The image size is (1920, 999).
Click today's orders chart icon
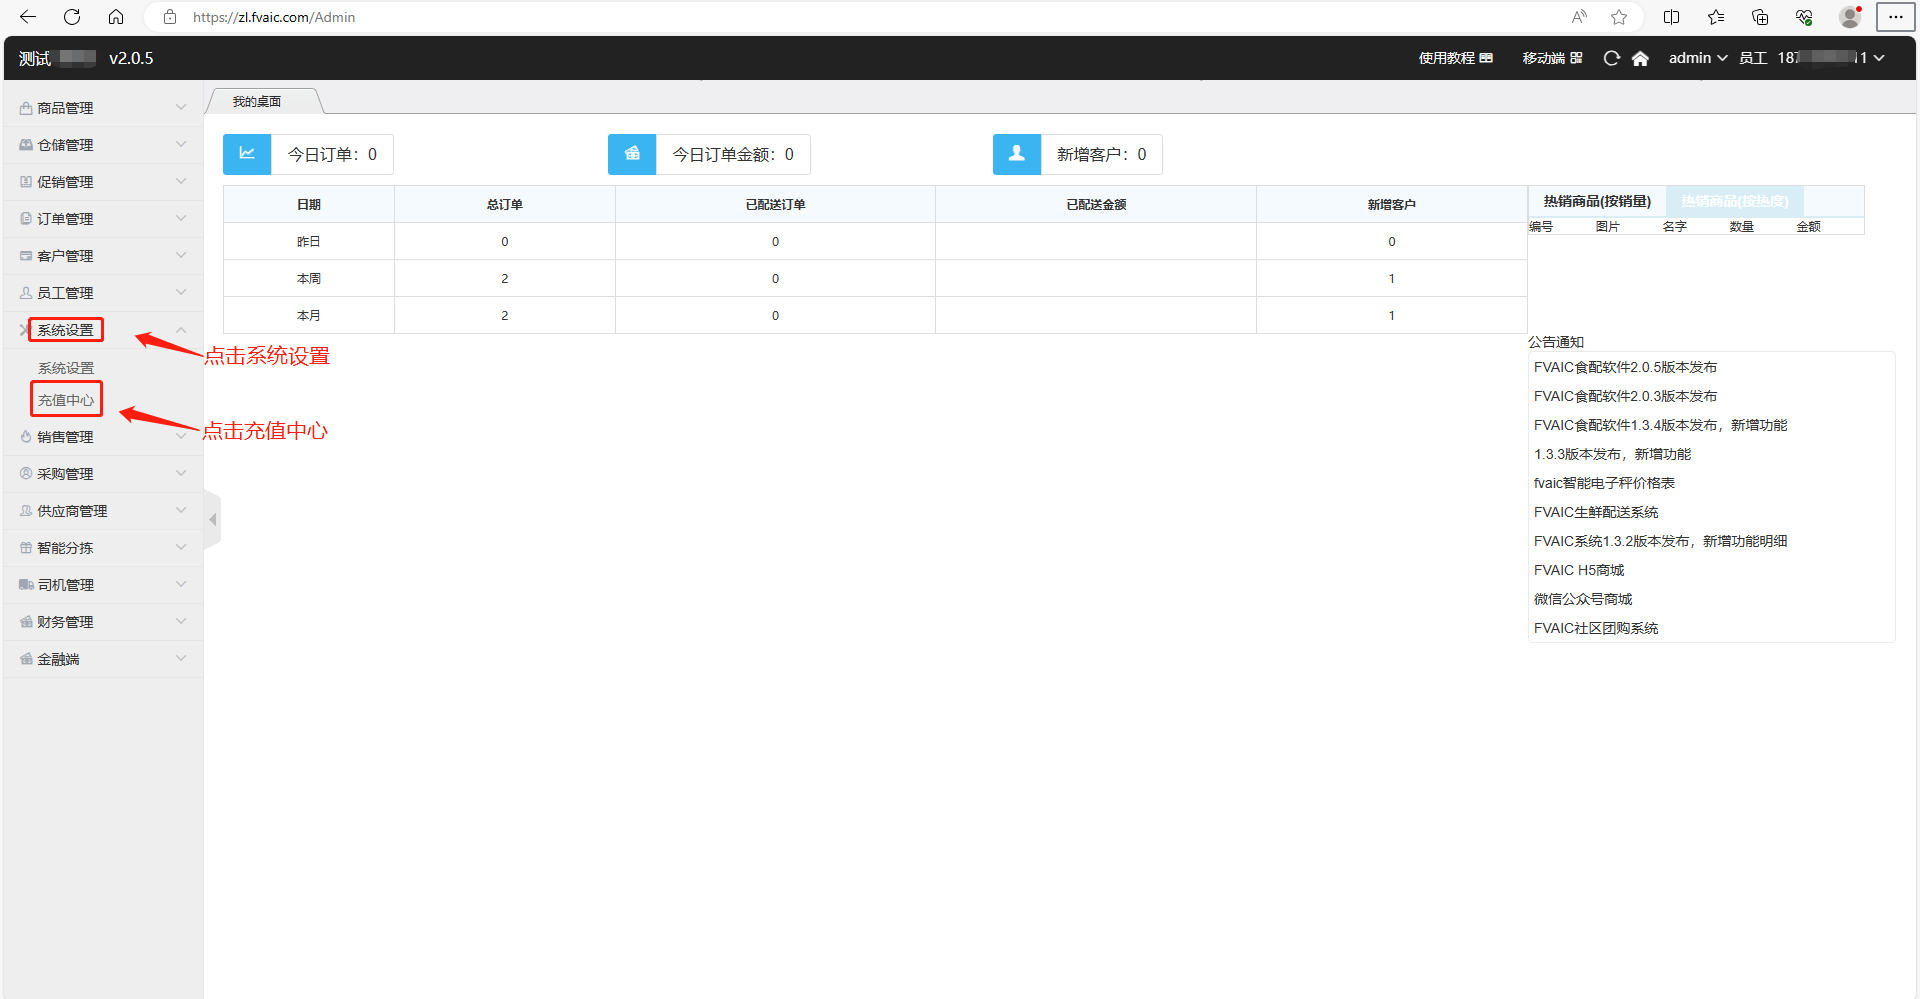click(x=247, y=154)
